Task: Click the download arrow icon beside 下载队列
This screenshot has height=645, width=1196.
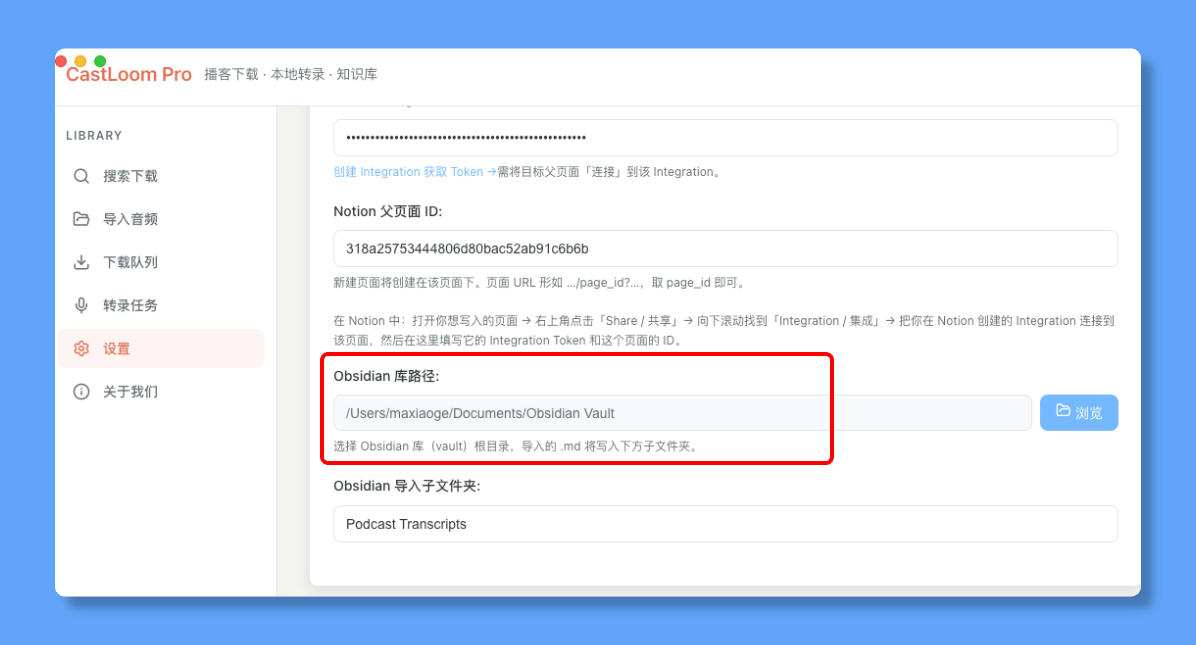Action: coord(81,262)
